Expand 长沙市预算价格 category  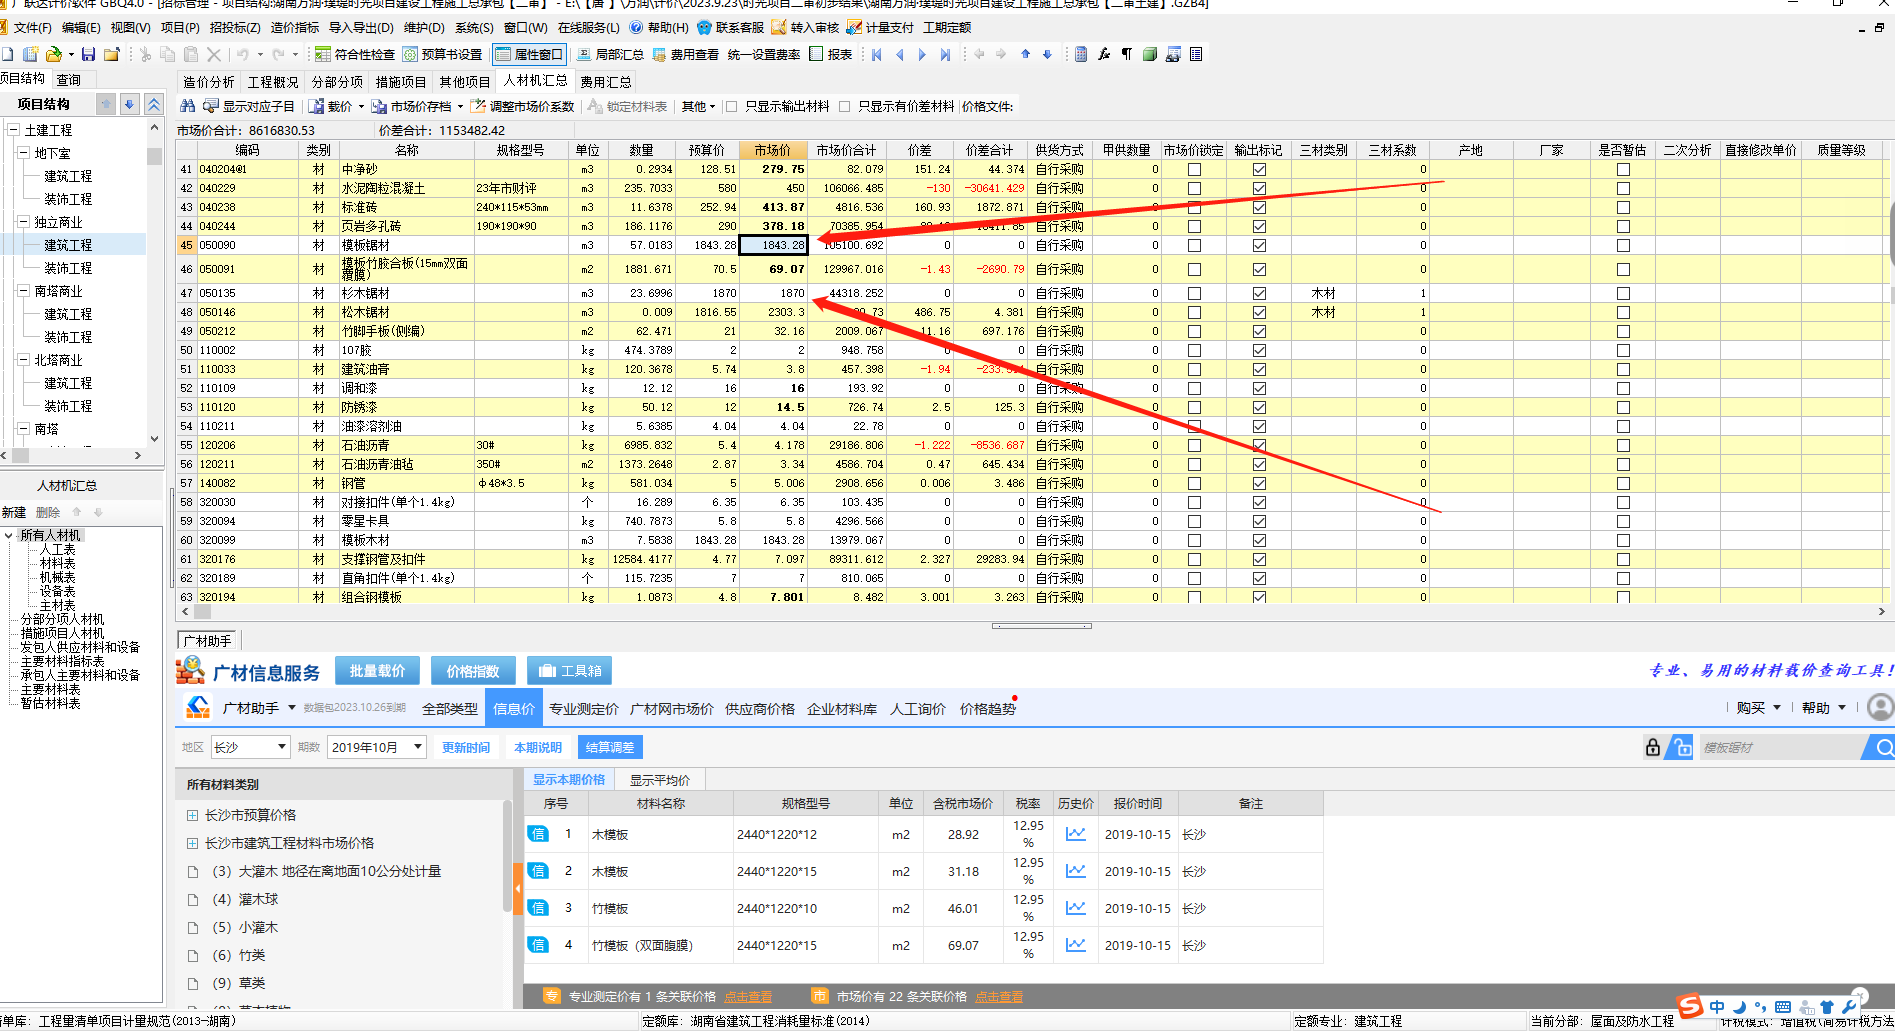(x=192, y=815)
